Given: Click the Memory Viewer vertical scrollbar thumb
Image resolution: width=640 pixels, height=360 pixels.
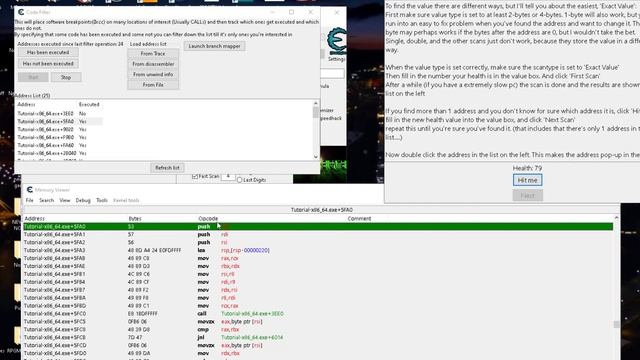Looking at the screenshot, I should click(616, 324).
